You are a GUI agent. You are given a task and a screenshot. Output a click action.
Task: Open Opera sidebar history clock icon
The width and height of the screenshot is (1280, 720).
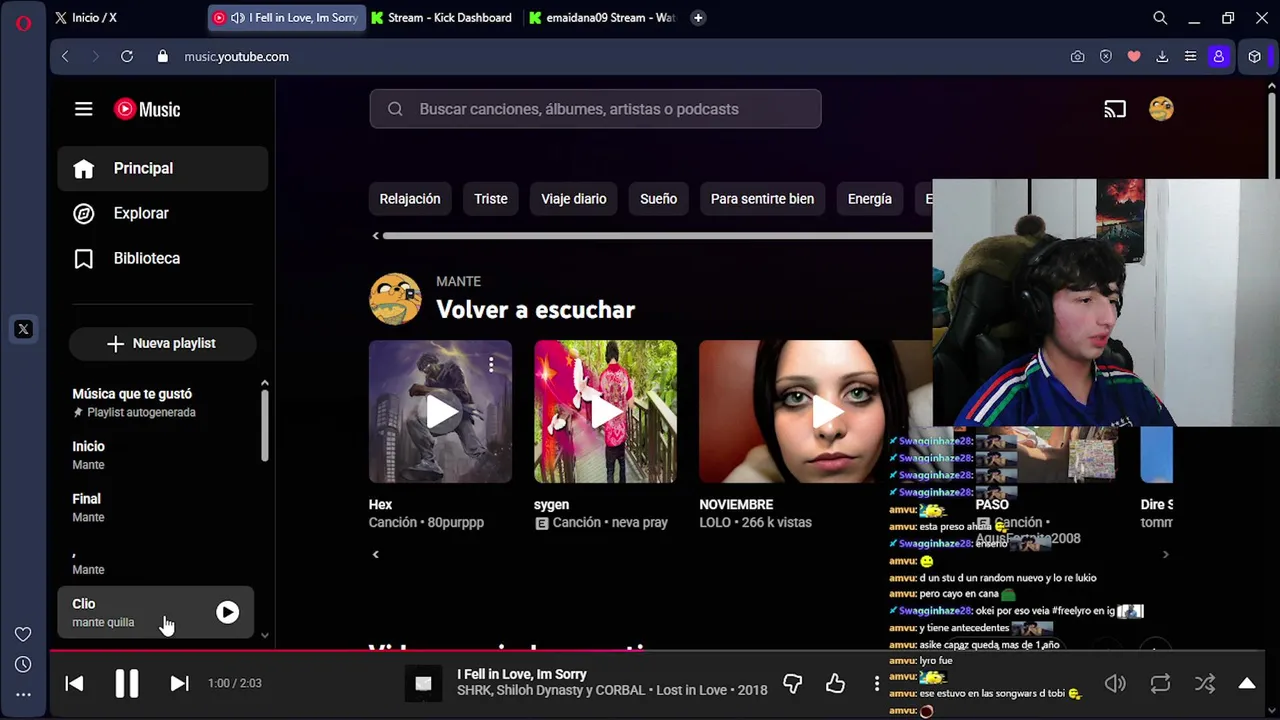[23, 664]
